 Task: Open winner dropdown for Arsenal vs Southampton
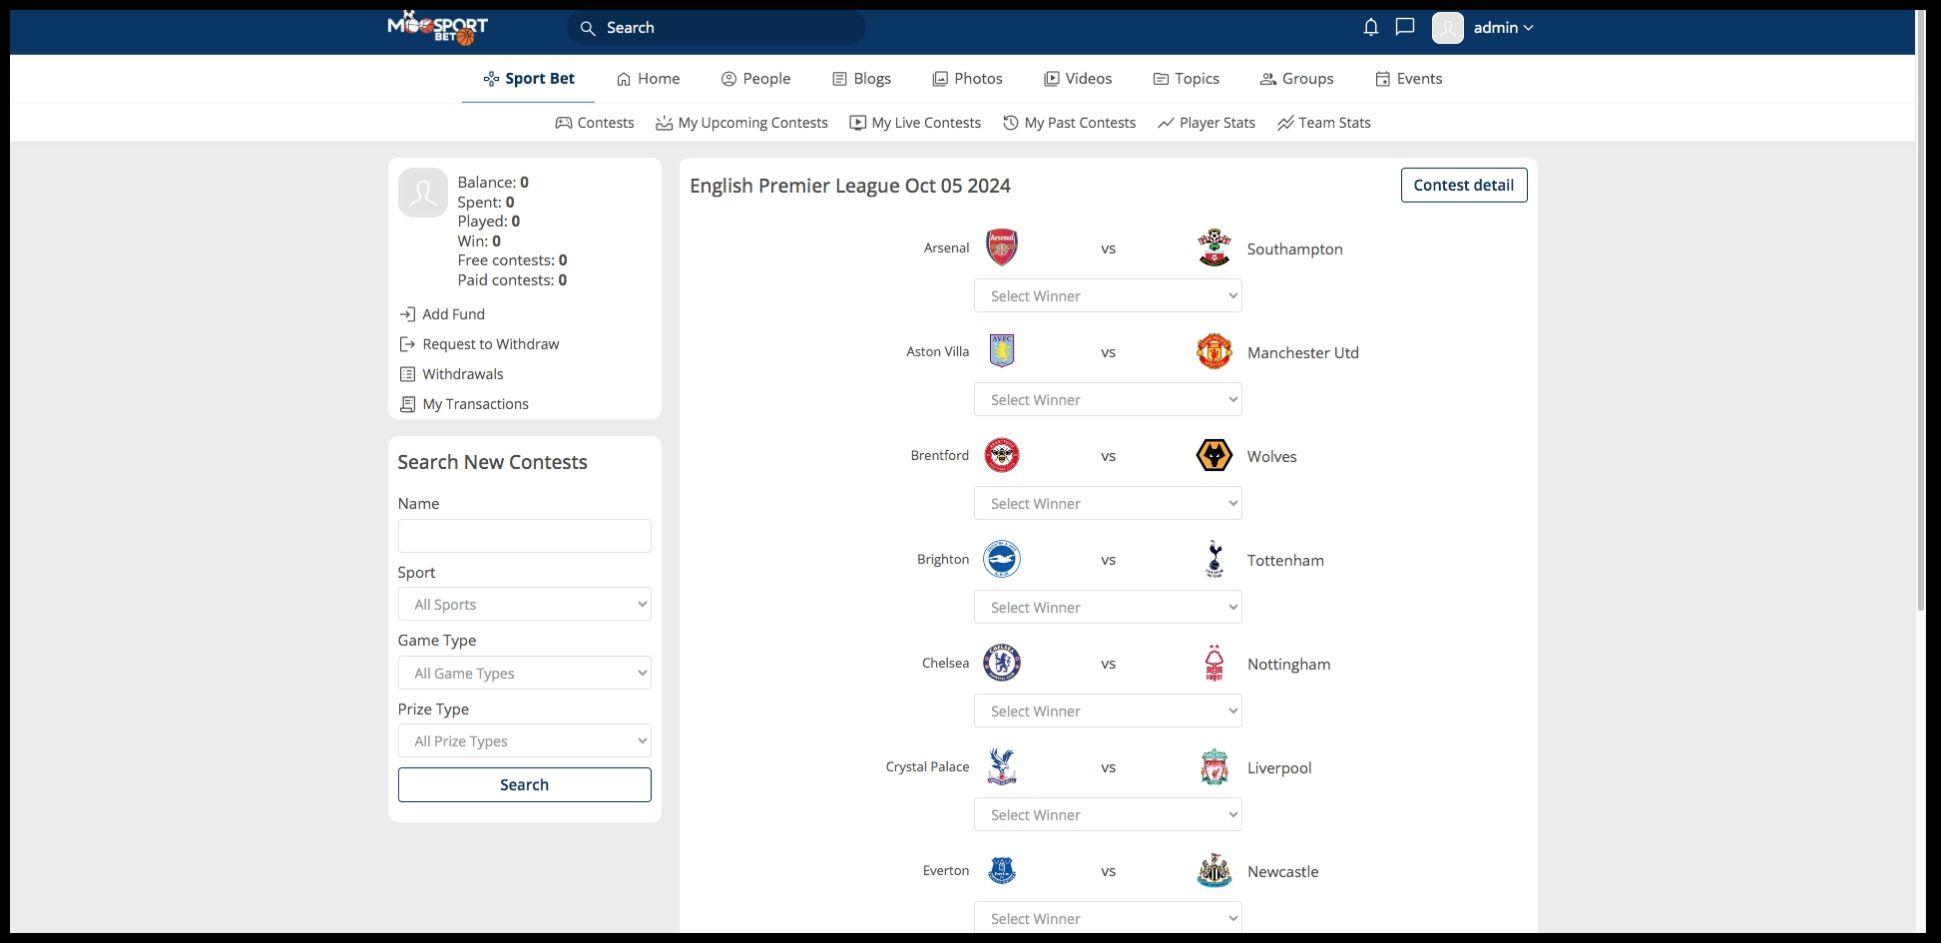[x=1108, y=296]
